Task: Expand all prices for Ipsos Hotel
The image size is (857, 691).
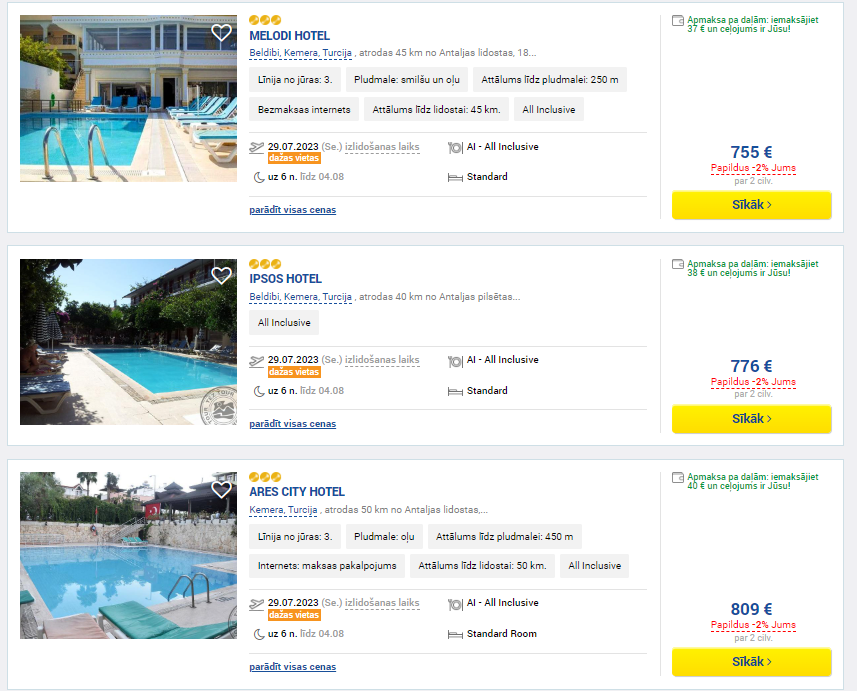Action: click(x=292, y=424)
